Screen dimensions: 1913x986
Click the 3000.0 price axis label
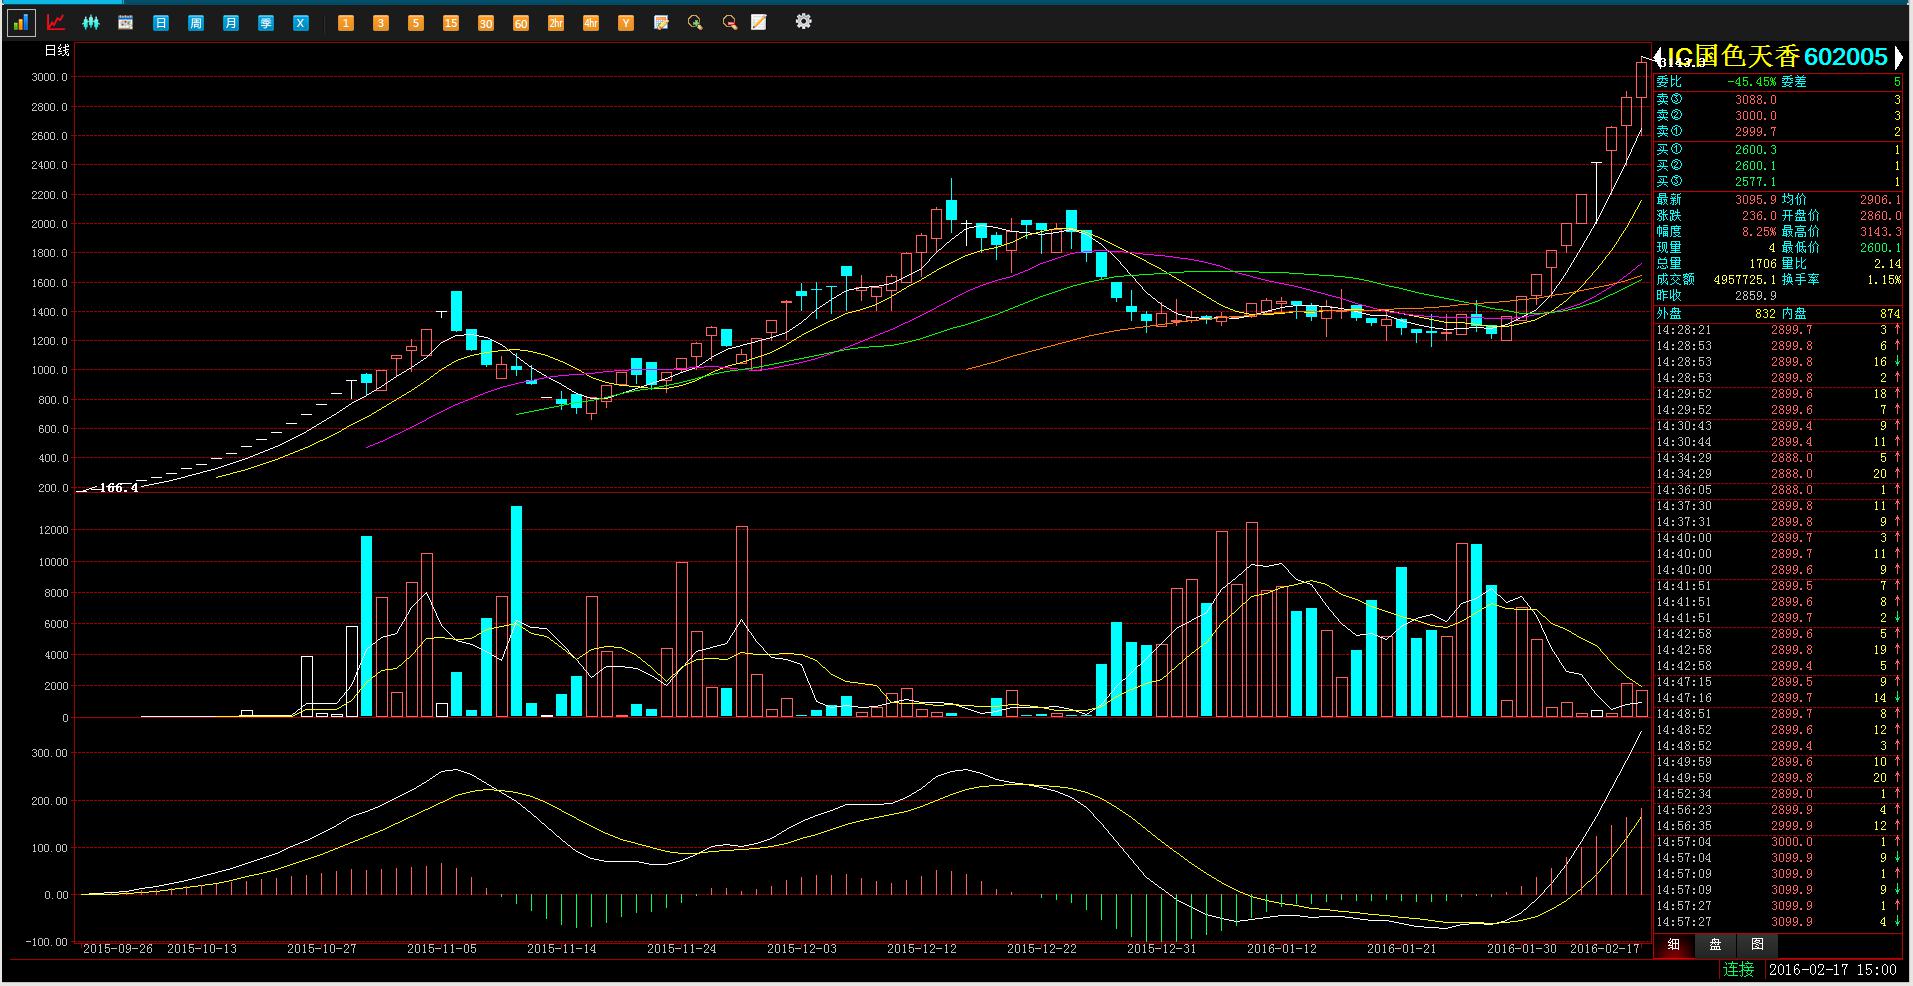(x=50, y=77)
